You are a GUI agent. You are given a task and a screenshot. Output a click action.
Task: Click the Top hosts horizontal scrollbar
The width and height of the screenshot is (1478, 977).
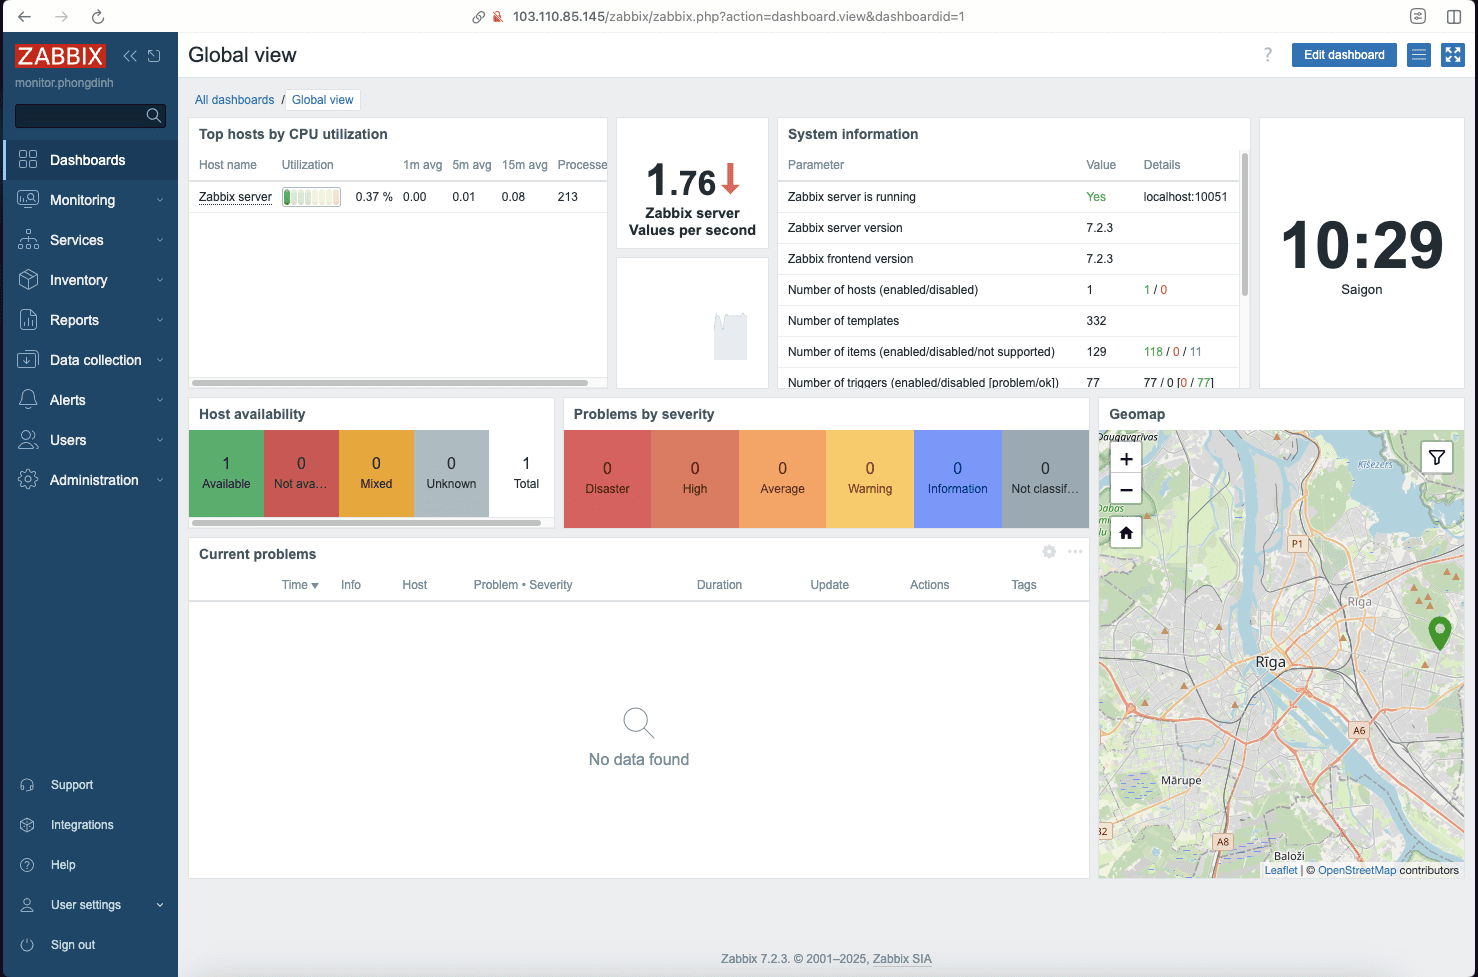(x=390, y=382)
